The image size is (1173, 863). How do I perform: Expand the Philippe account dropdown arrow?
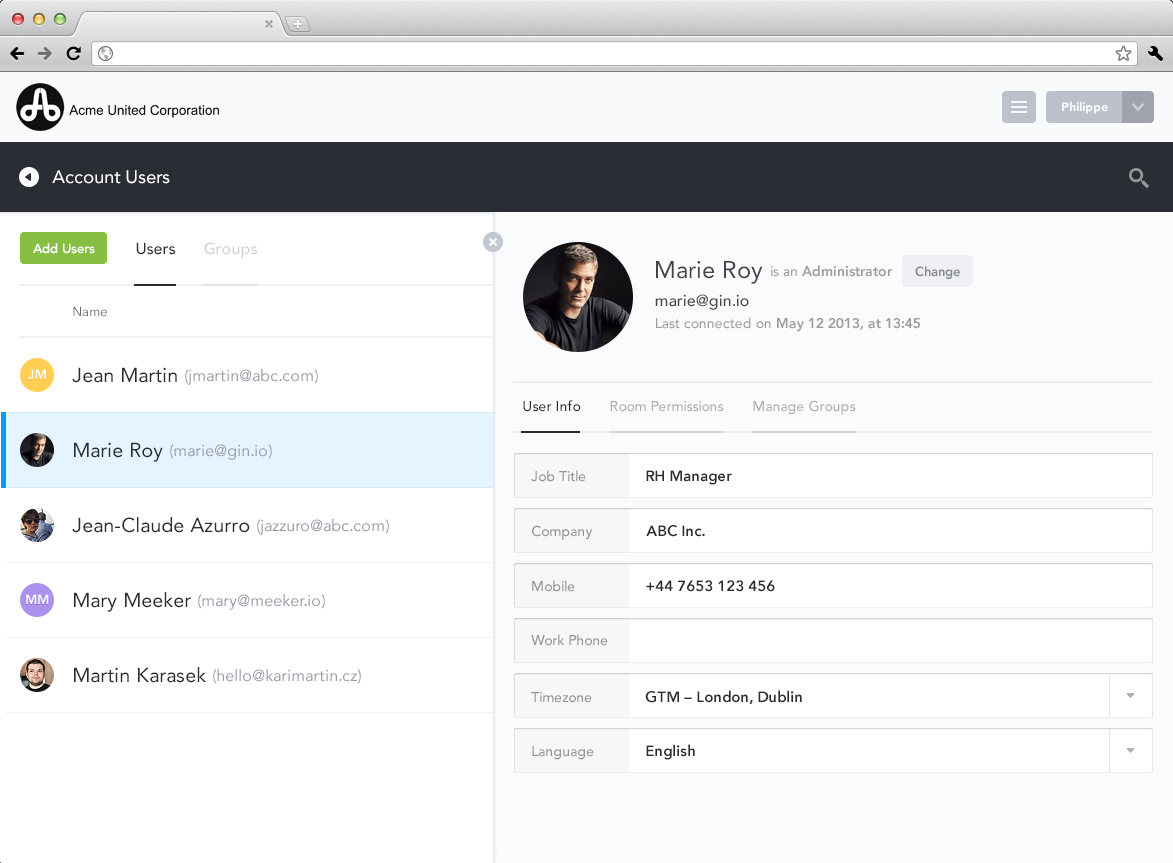[x=1137, y=107]
